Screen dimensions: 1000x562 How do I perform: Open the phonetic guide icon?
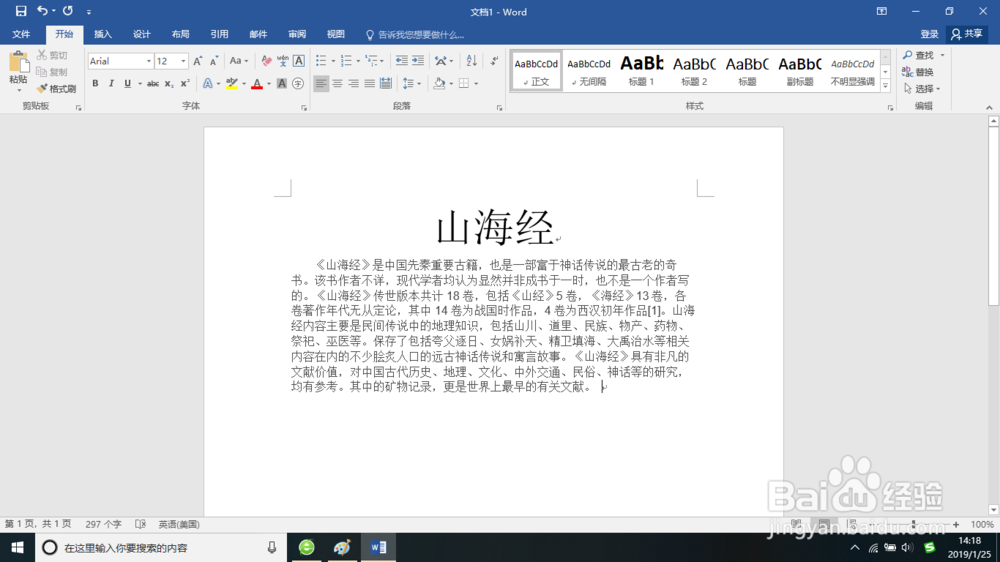click(283, 61)
